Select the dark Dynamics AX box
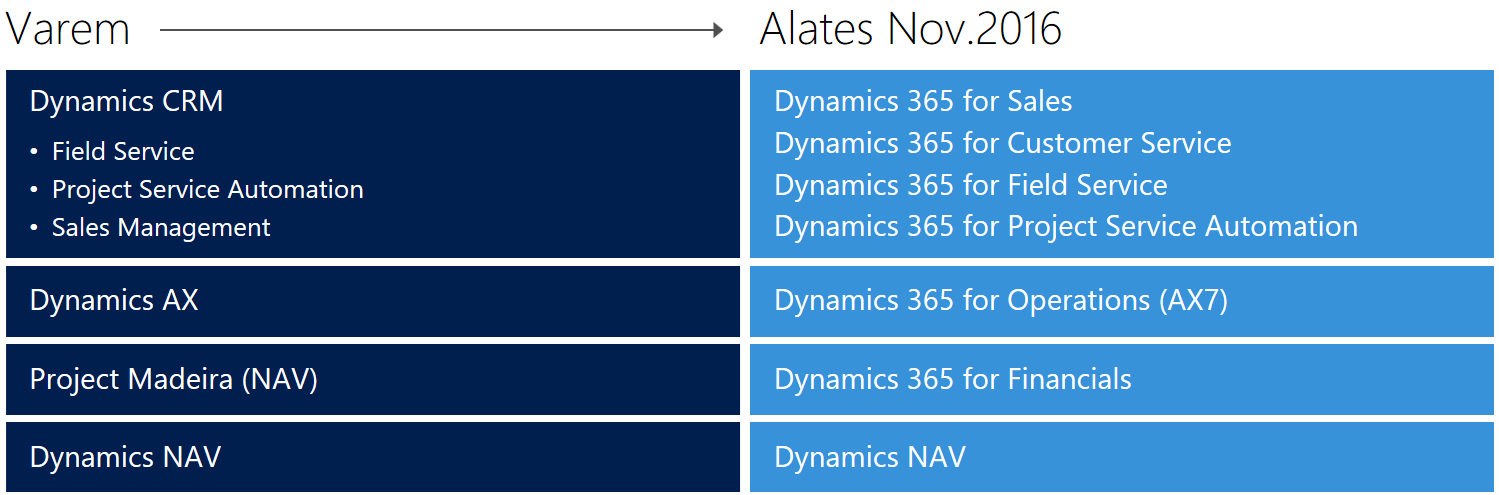Screen dimensions: 1499x495 point(373,301)
